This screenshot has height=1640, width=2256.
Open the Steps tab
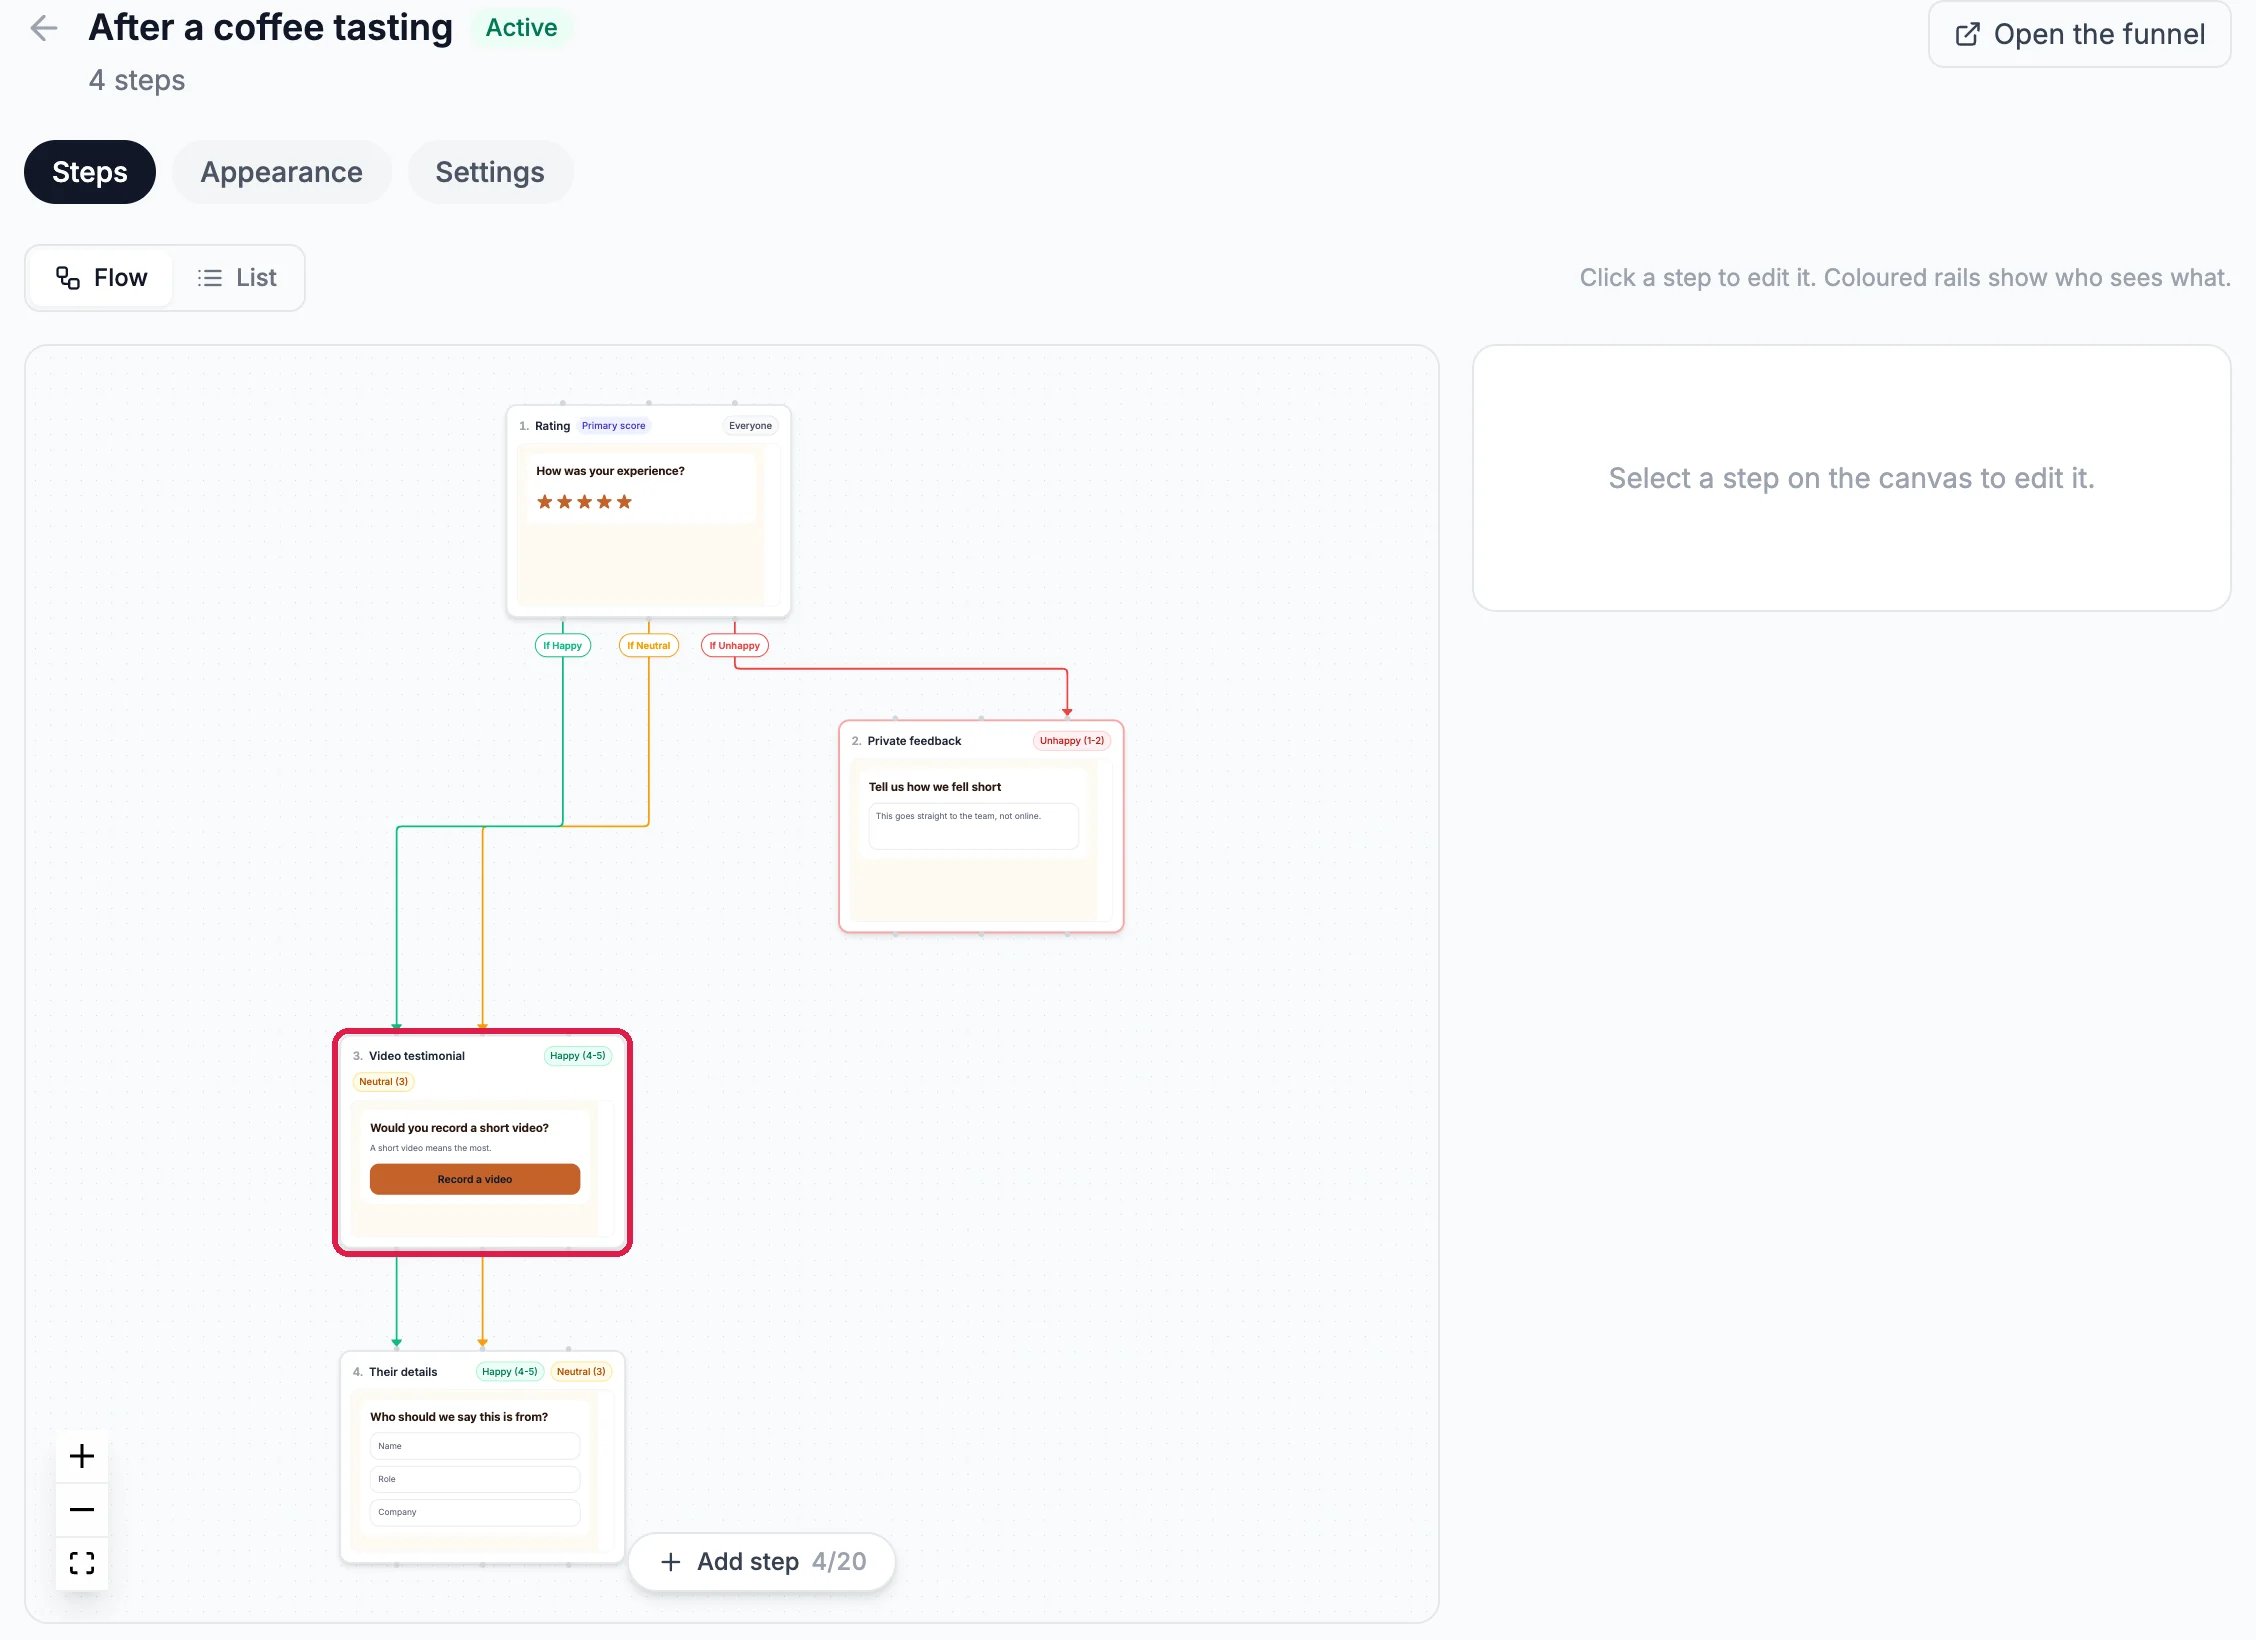click(x=90, y=172)
